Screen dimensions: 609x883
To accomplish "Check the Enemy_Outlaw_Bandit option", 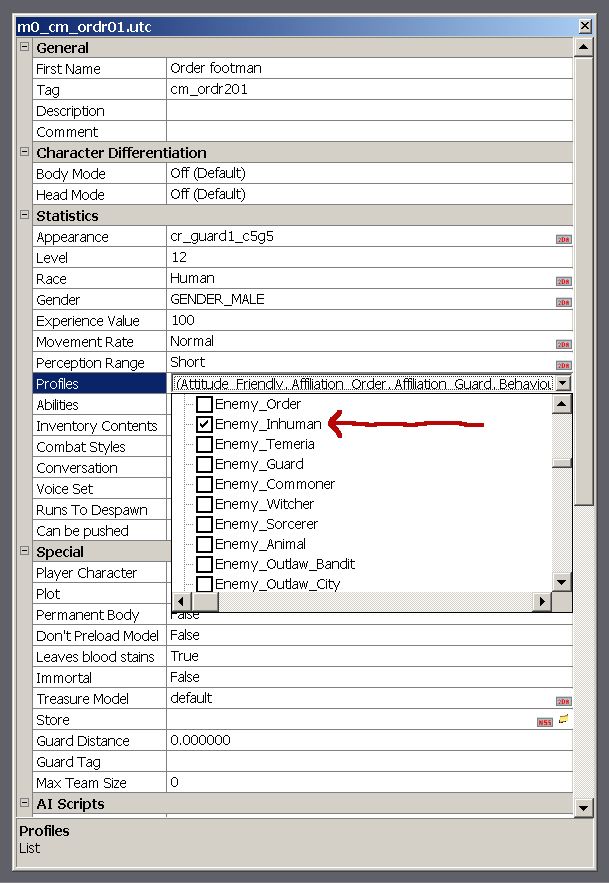I will pos(204,564).
